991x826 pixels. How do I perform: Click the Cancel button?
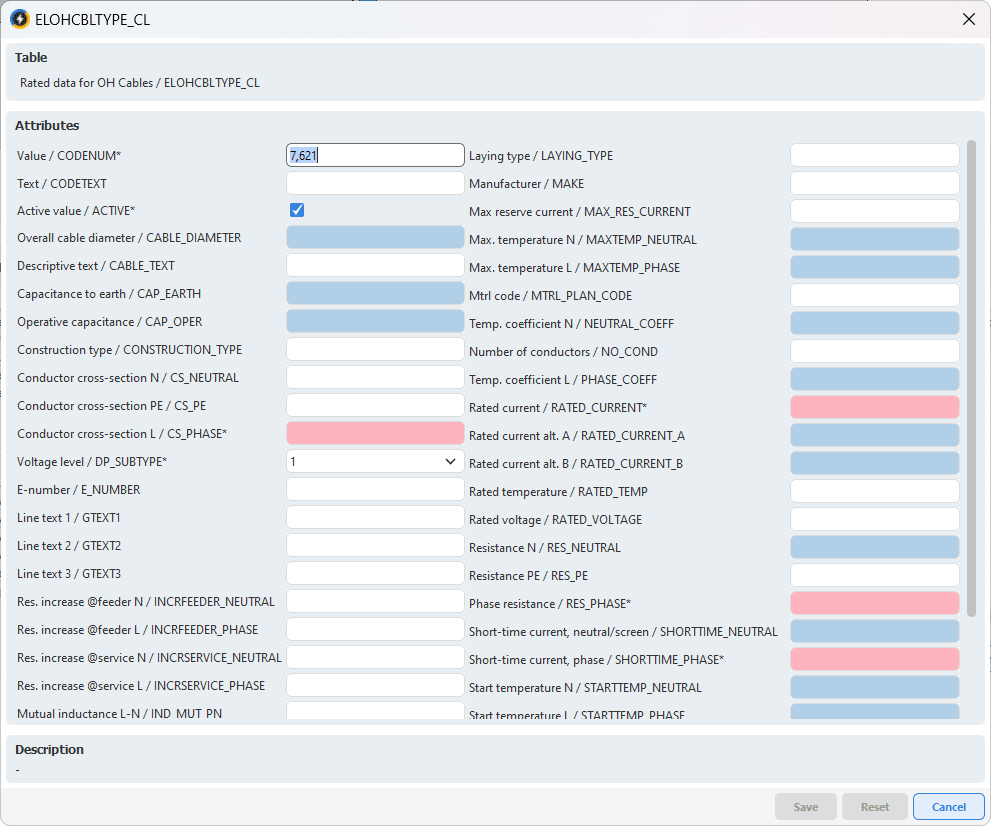[948, 807]
